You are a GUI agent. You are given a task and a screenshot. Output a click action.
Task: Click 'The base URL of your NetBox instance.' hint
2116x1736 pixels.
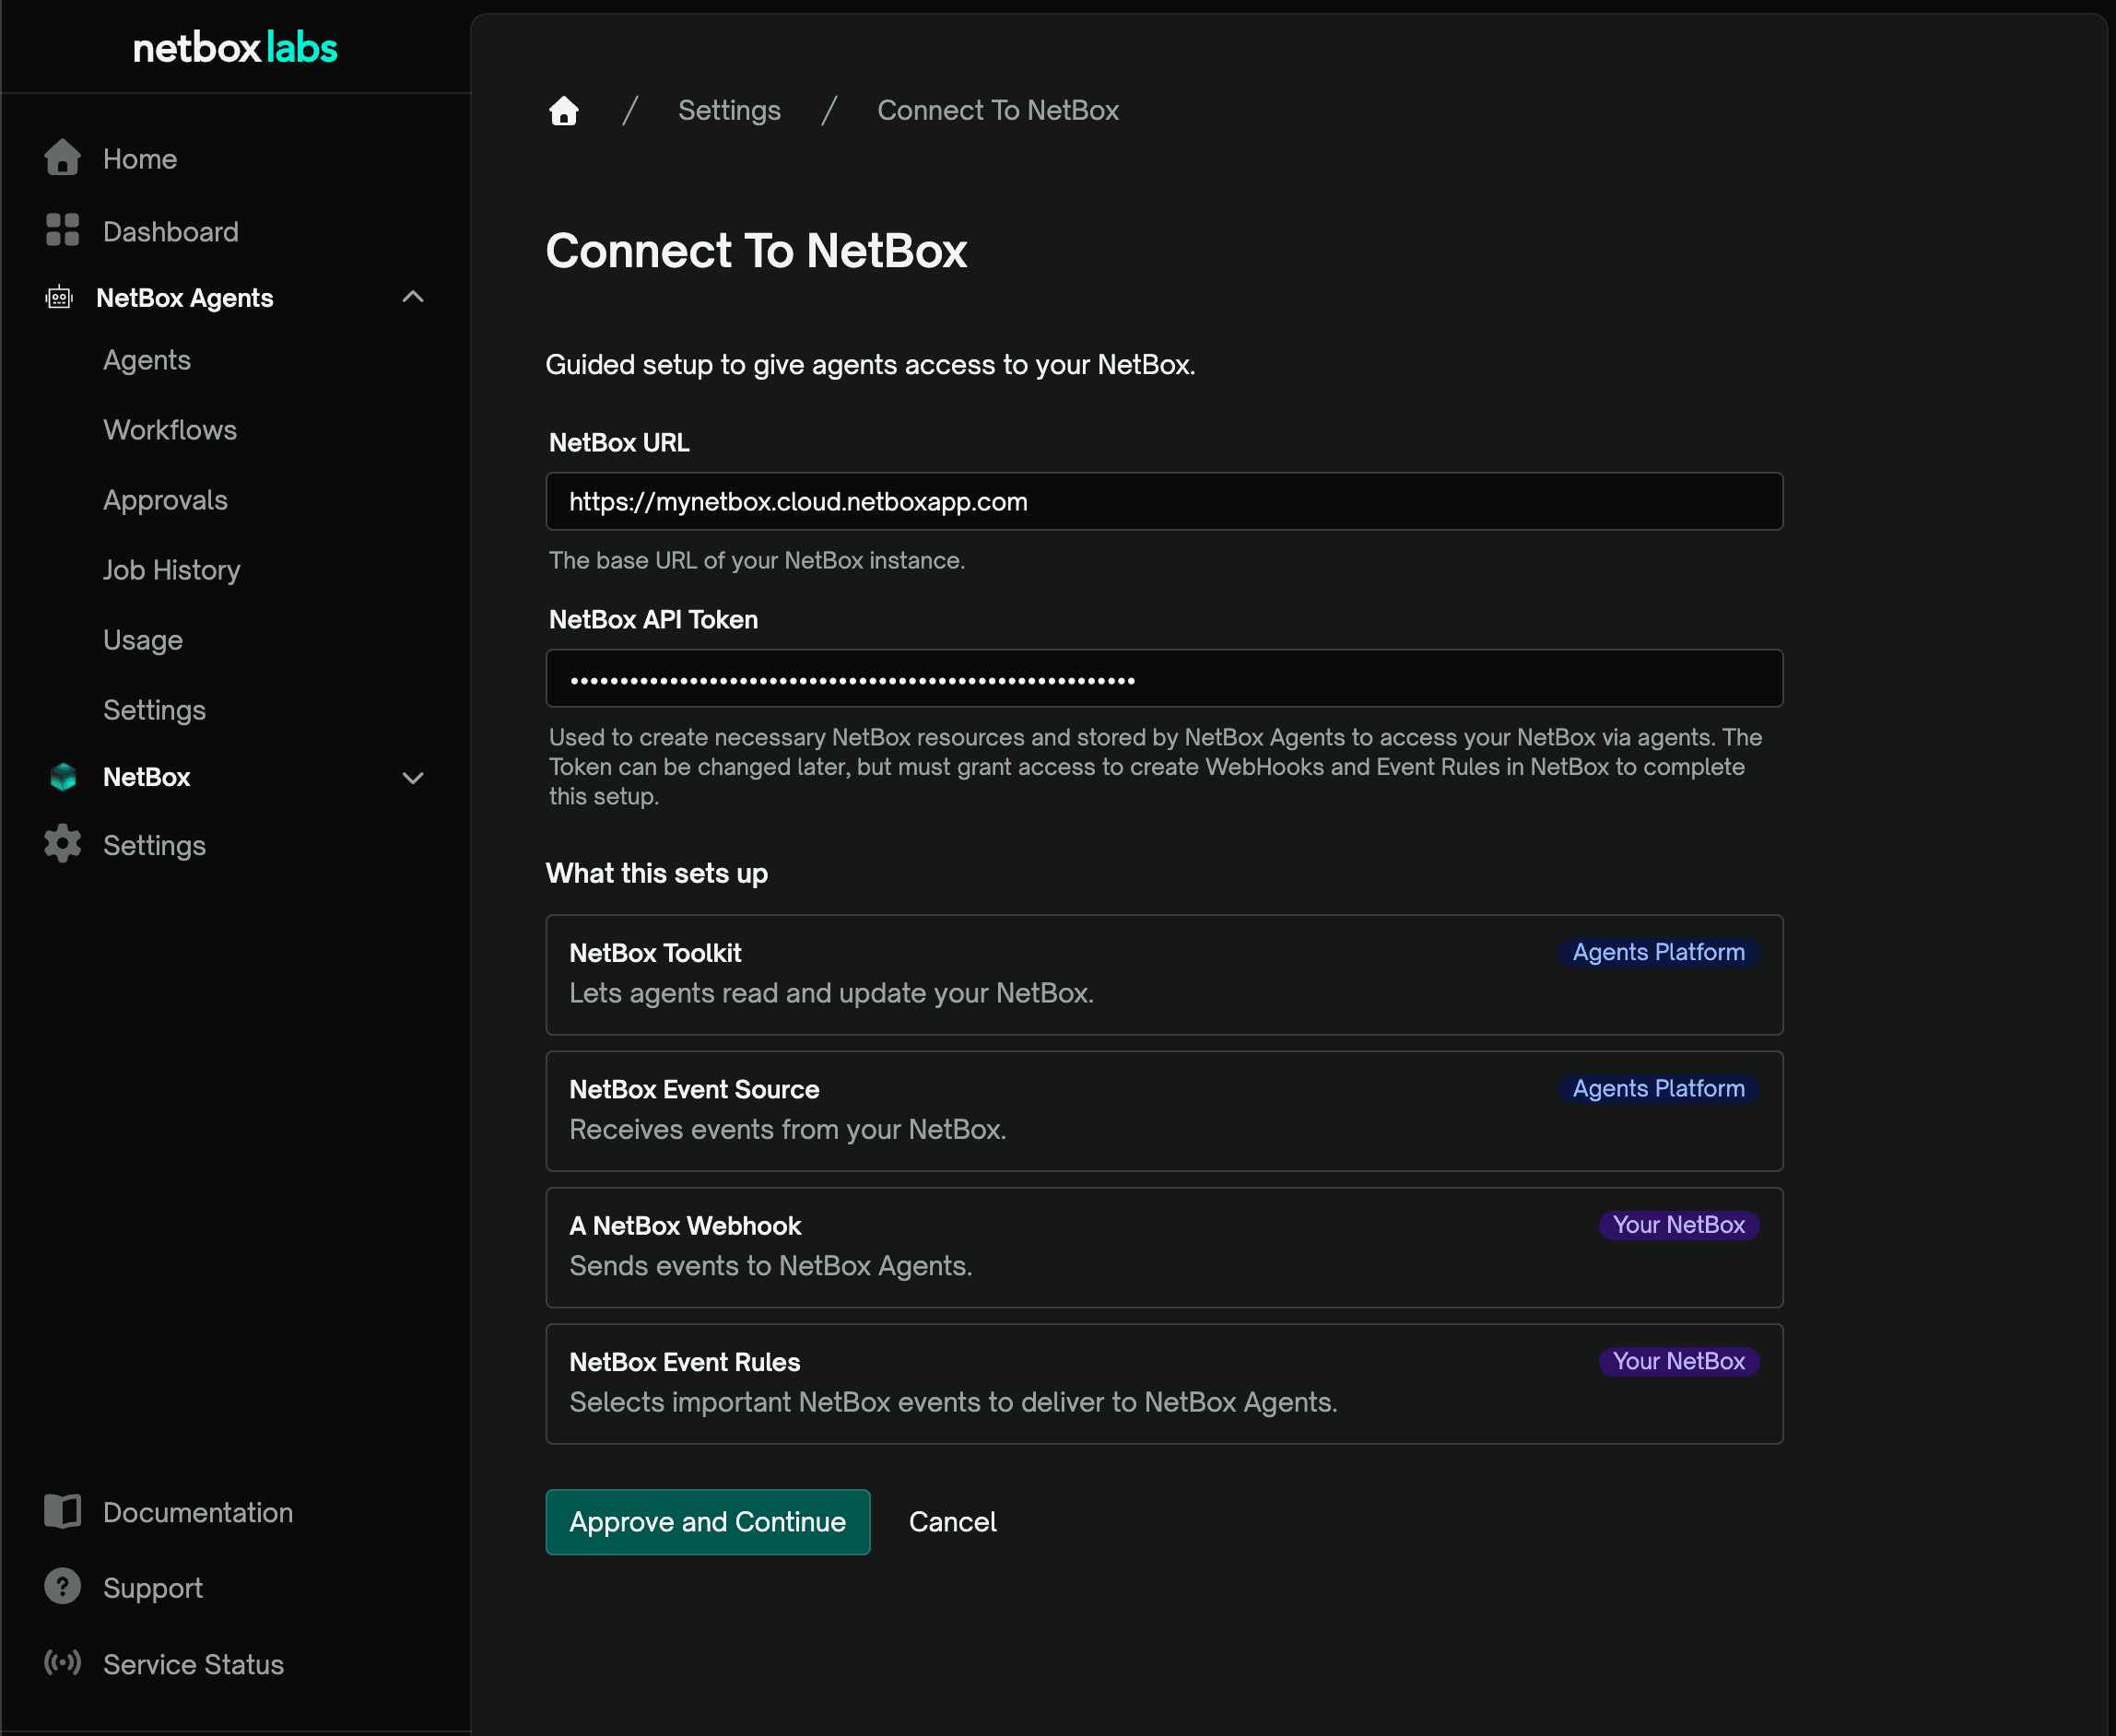(x=757, y=560)
